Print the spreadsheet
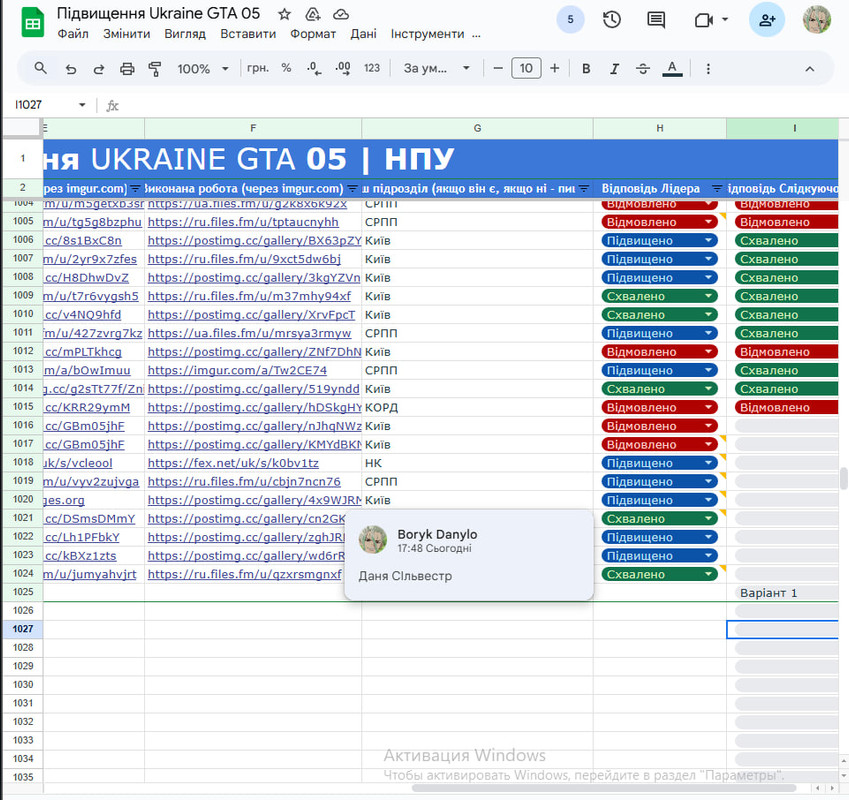 (x=127, y=69)
